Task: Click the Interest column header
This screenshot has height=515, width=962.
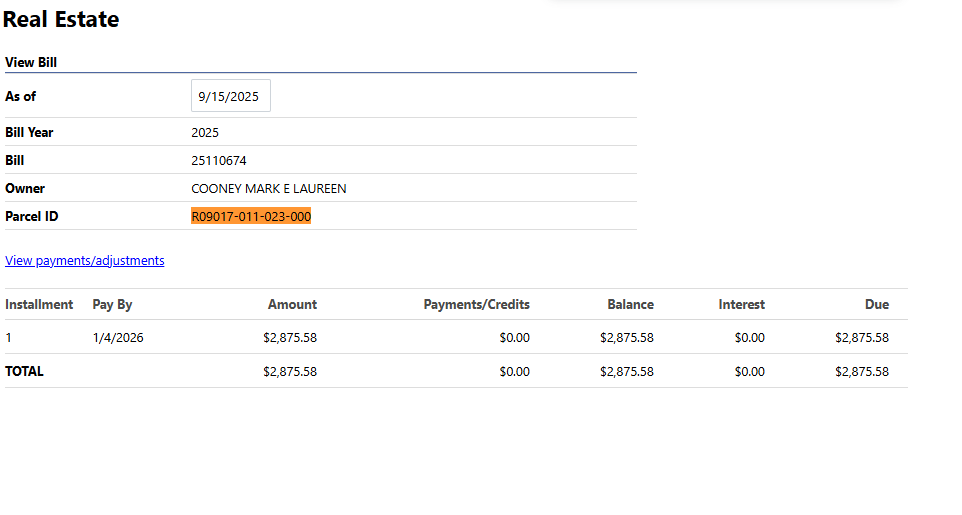Action: (741, 304)
